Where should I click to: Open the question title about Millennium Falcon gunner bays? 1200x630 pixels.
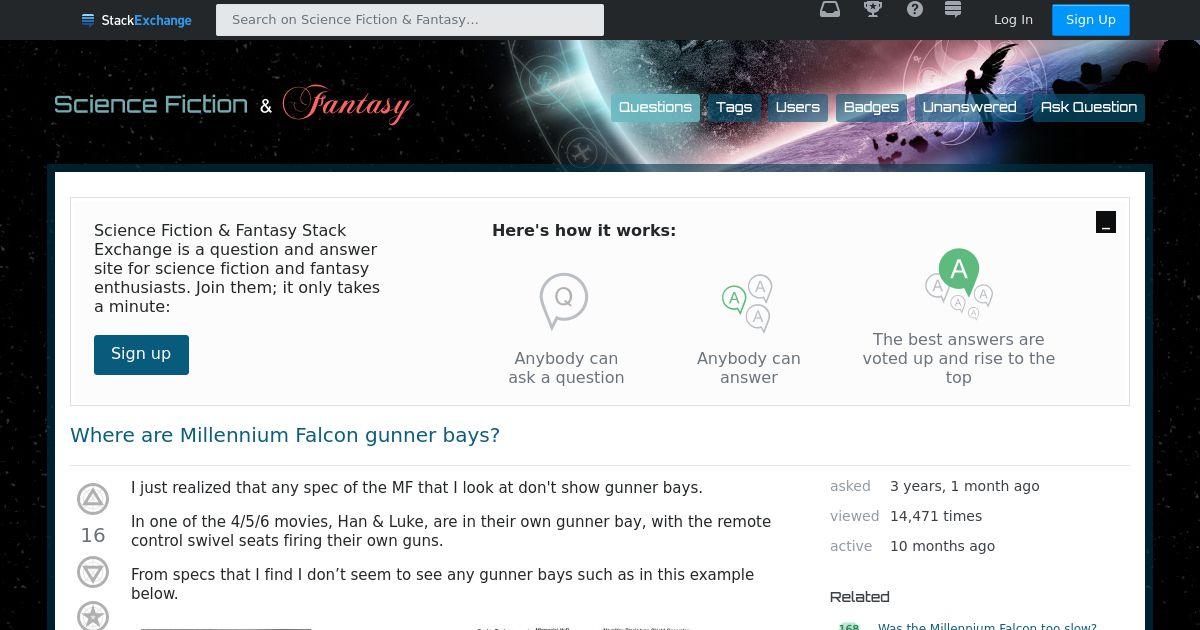pyautogui.click(x=285, y=435)
